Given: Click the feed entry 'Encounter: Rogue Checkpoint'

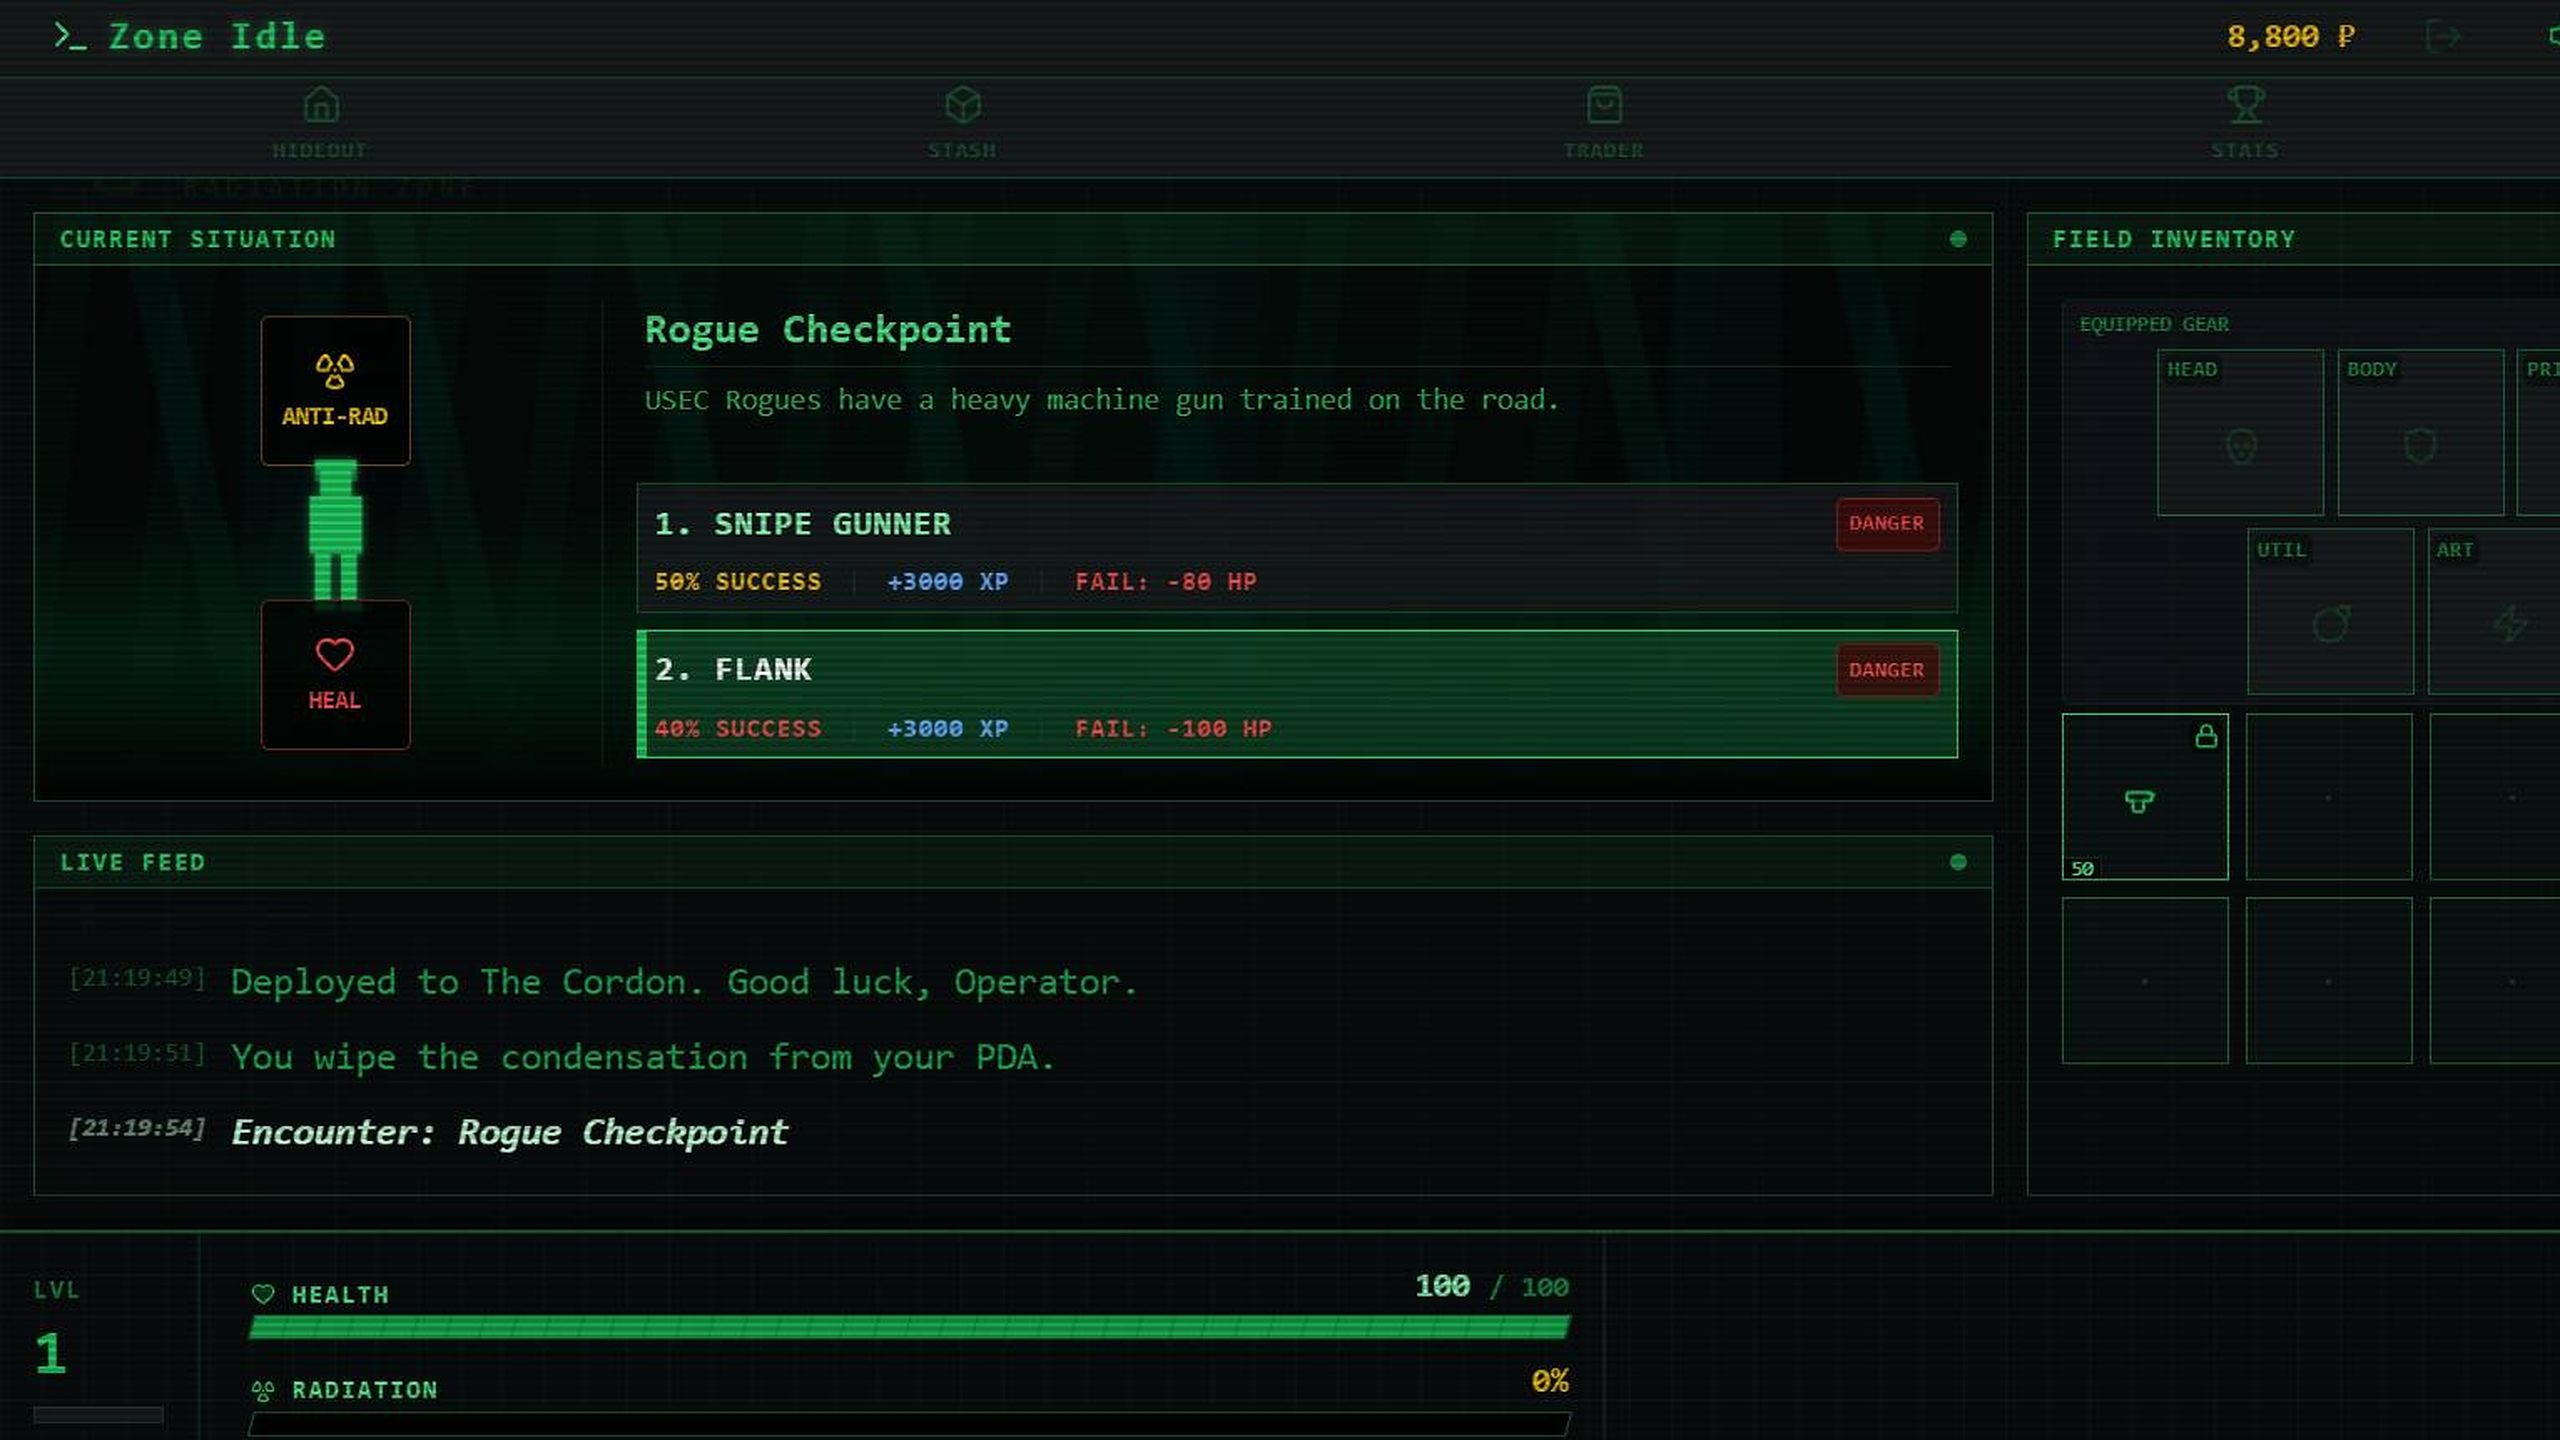Looking at the screenshot, I should coord(510,1132).
